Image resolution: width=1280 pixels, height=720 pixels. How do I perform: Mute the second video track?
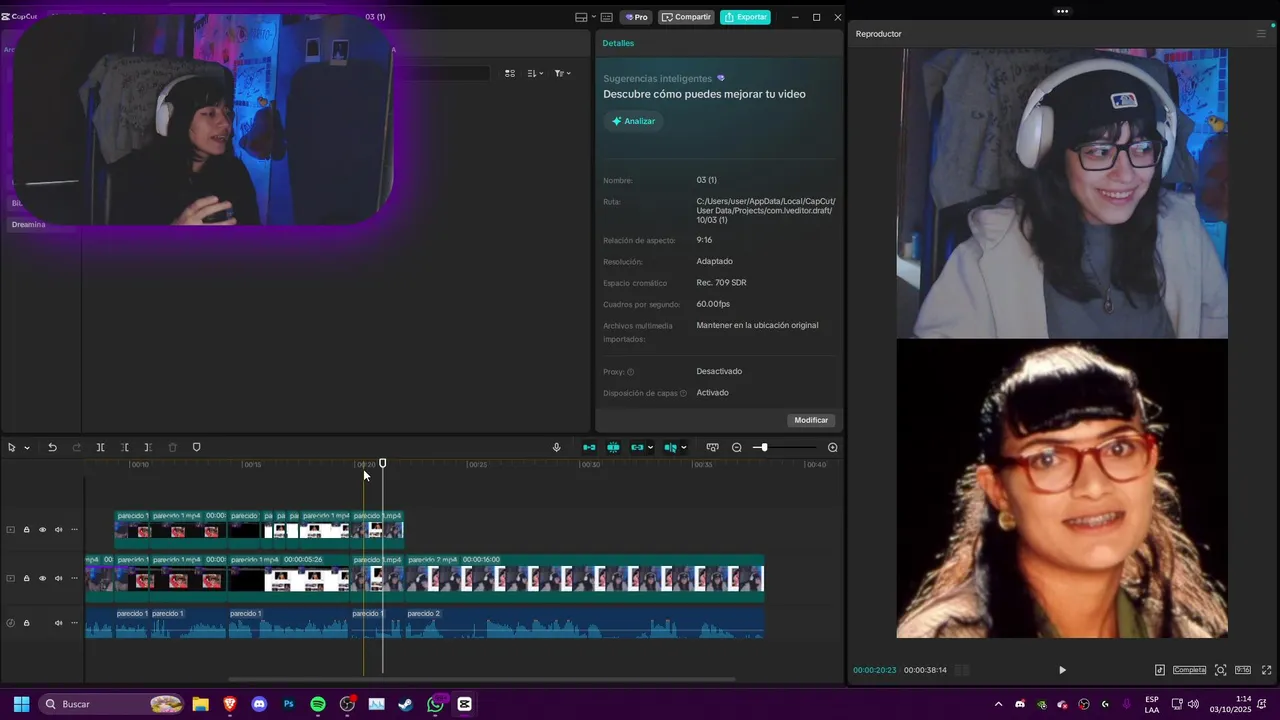[58, 578]
